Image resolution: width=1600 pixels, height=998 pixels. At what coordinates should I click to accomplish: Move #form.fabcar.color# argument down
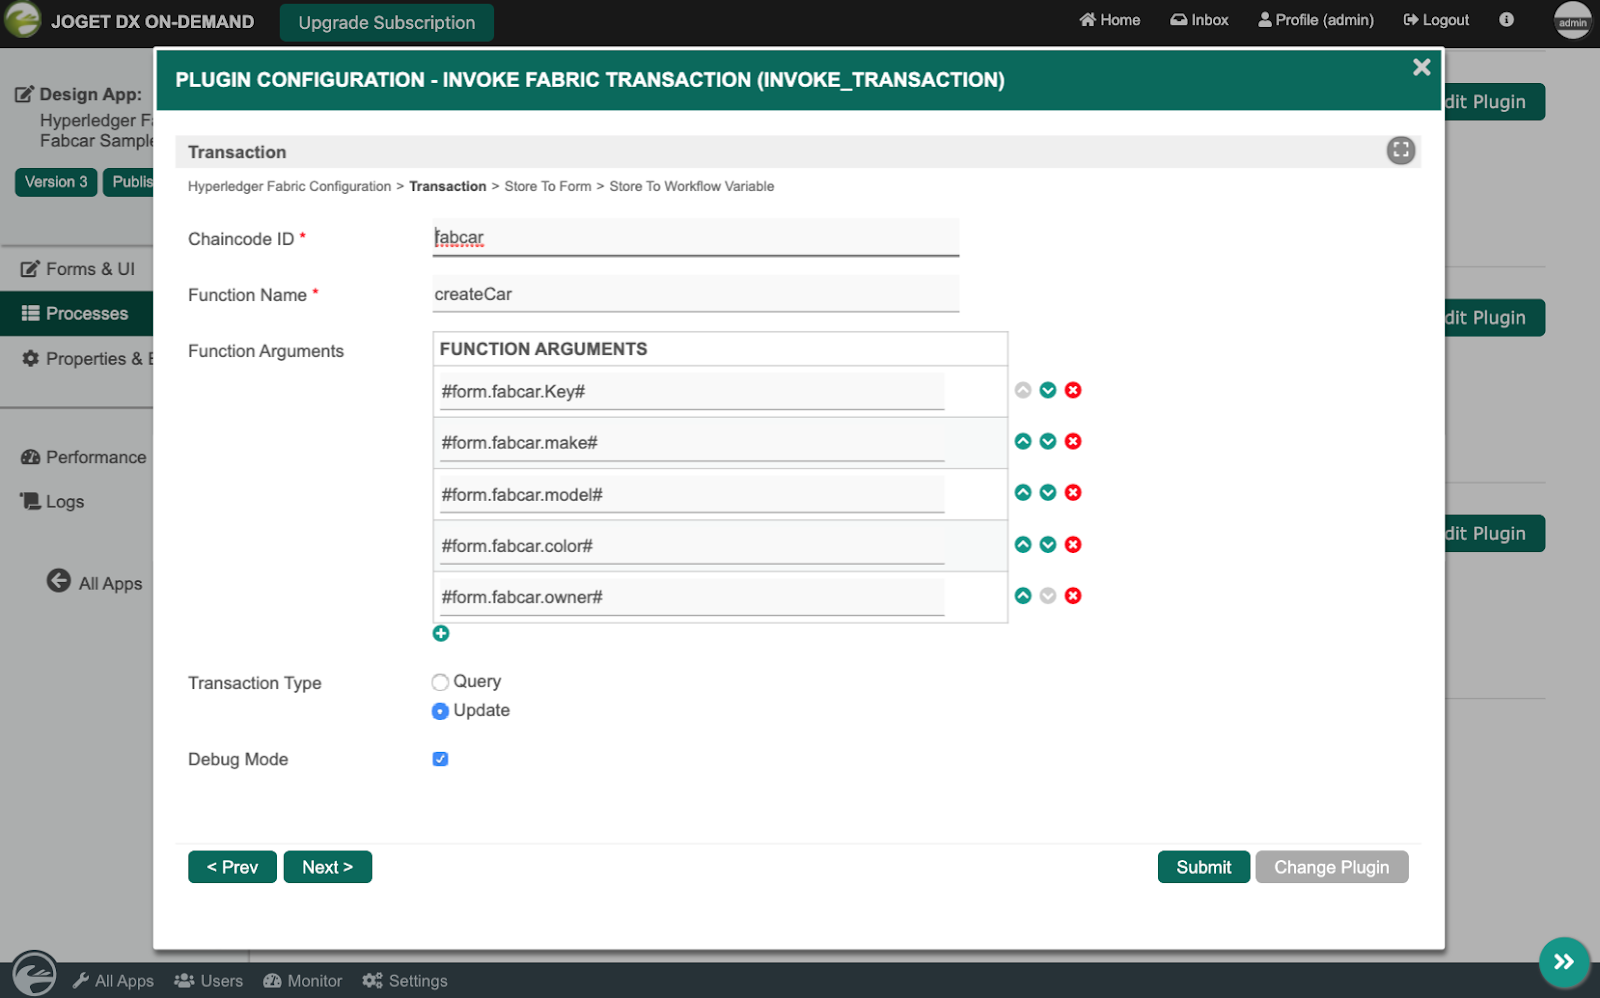1048,544
